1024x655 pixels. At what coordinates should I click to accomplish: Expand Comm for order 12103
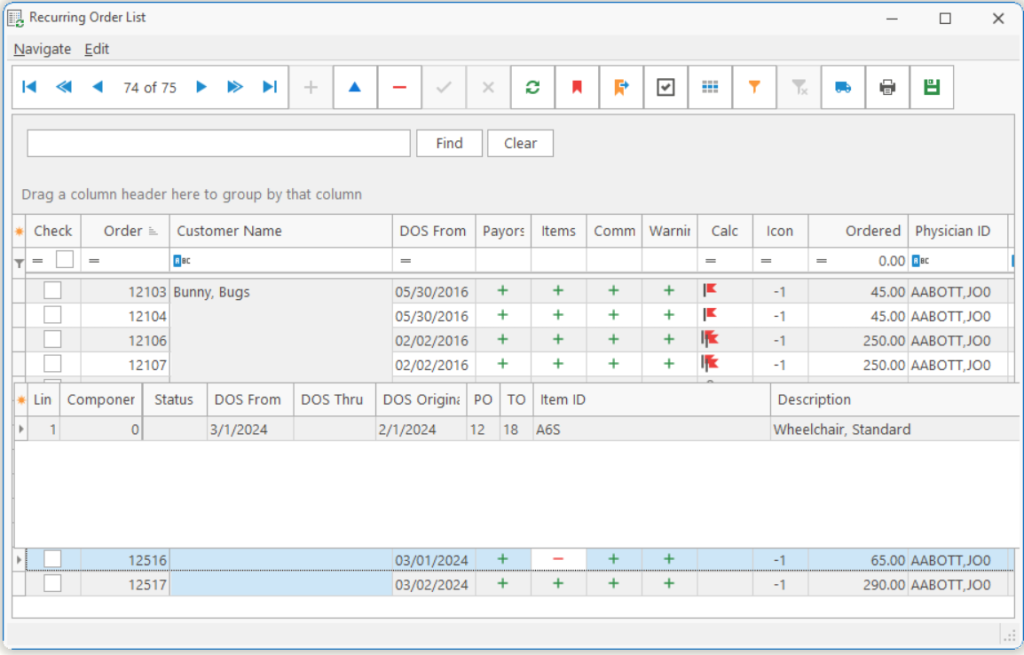pos(613,291)
